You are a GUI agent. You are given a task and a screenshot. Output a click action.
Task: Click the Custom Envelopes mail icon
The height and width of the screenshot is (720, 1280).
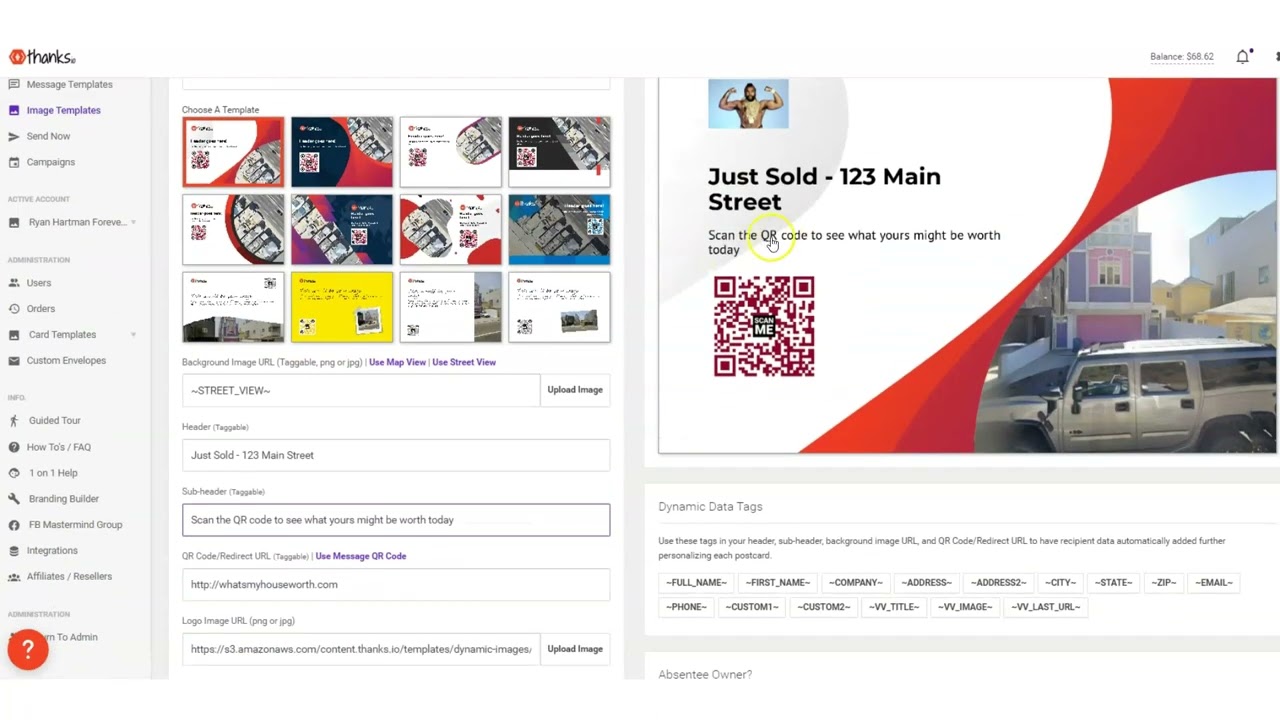pos(14,361)
